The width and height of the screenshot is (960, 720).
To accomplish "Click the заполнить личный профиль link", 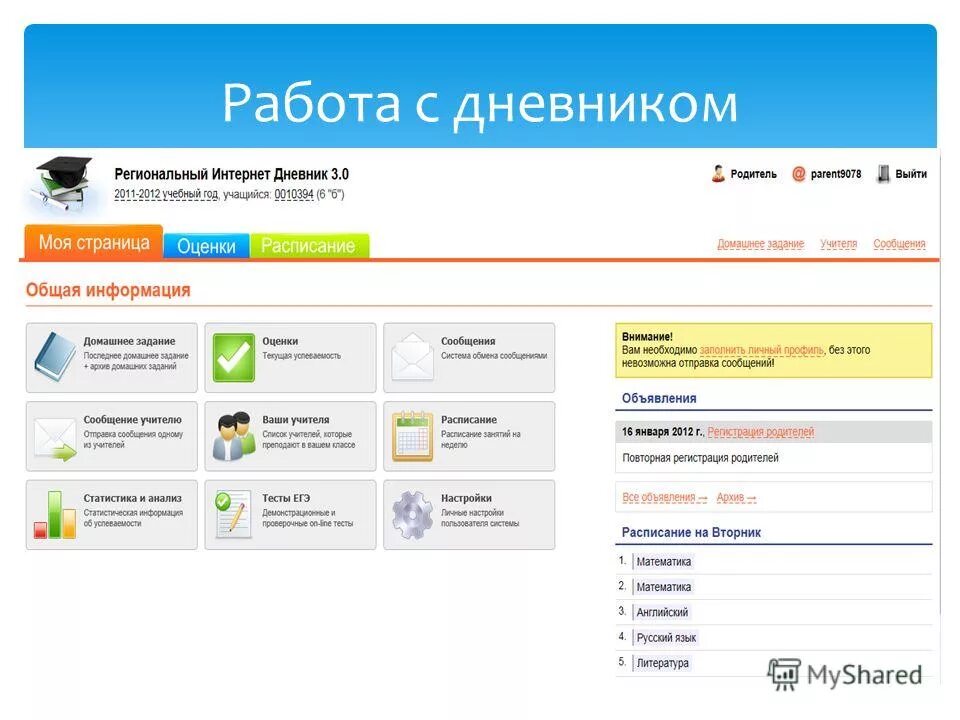I will tap(761, 350).
